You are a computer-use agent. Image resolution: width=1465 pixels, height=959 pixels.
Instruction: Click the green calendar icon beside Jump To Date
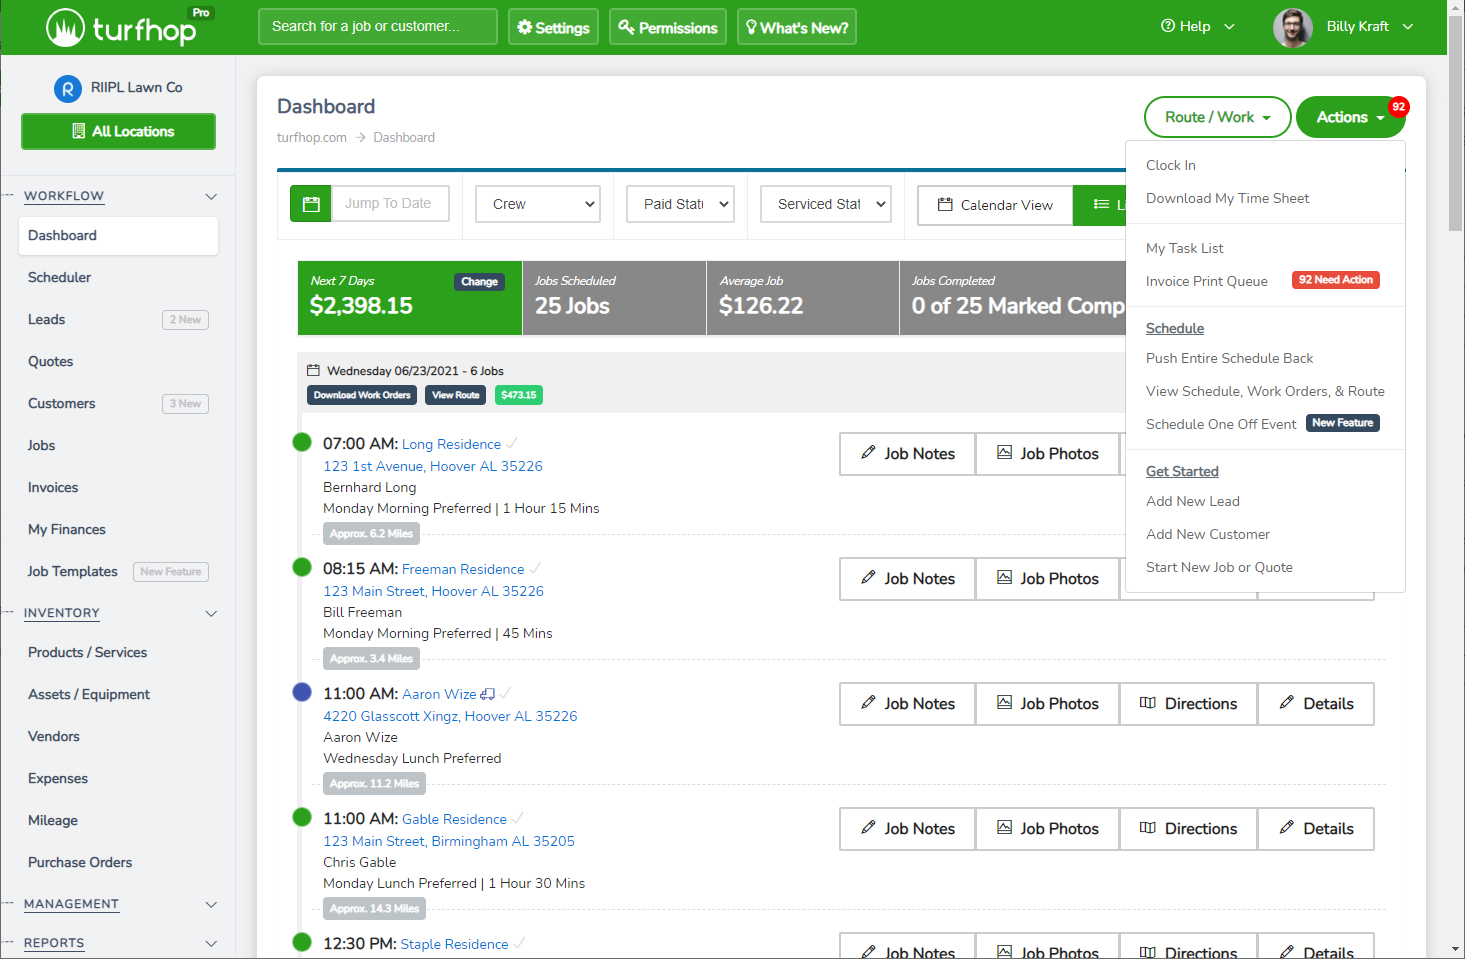tap(311, 204)
